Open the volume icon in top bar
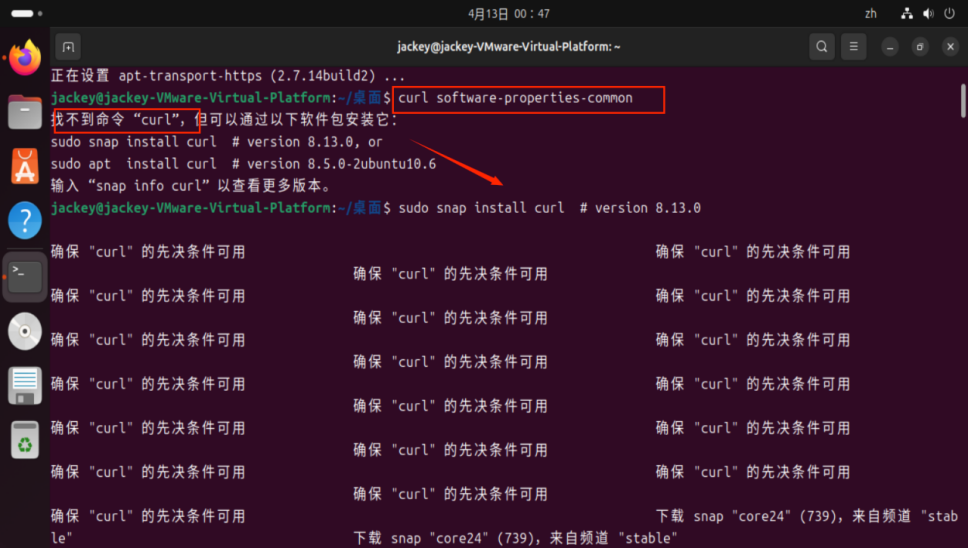This screenshot has width=968, height=549. click(x=928, y=14)
